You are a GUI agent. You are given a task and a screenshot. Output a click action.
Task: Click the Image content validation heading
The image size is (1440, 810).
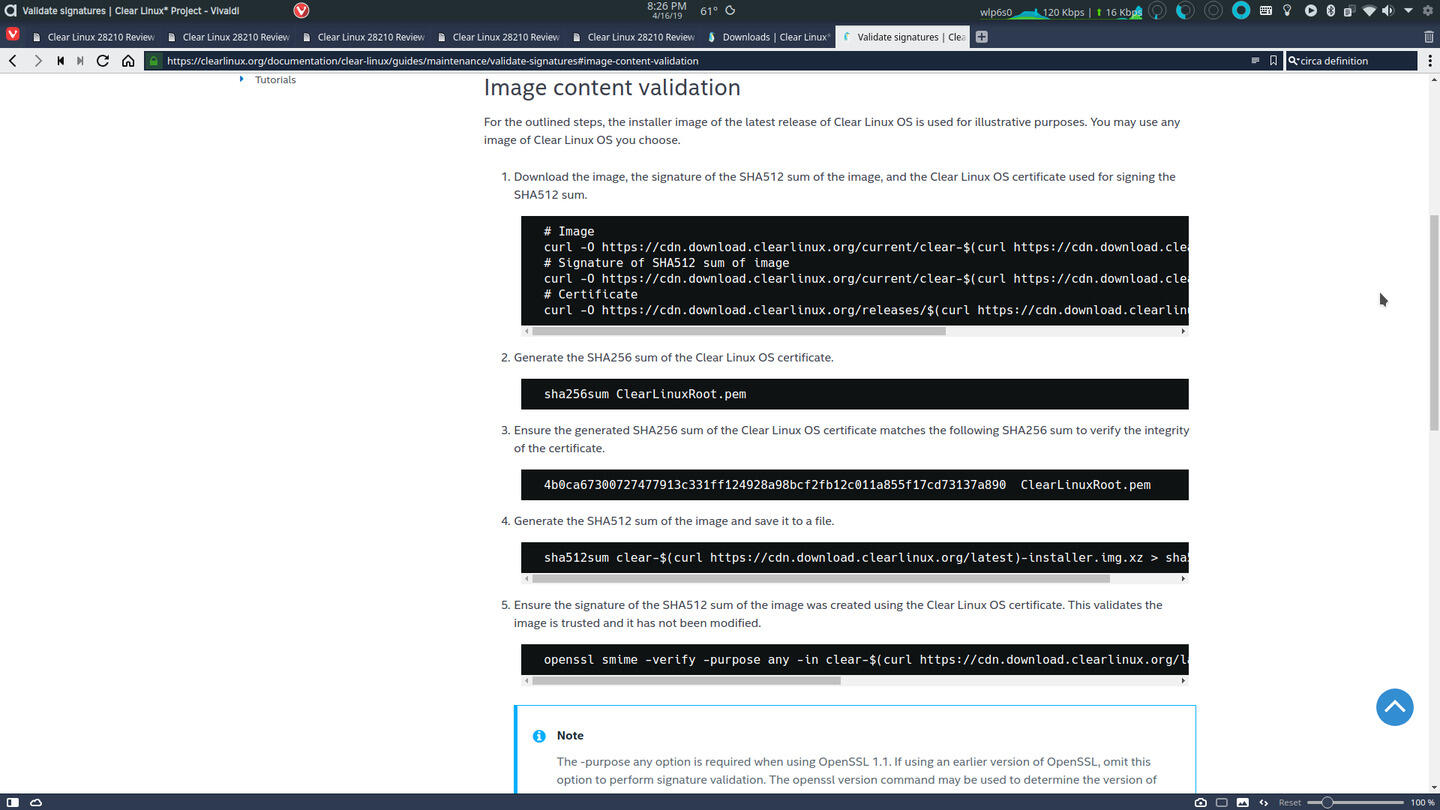(612, 87)
